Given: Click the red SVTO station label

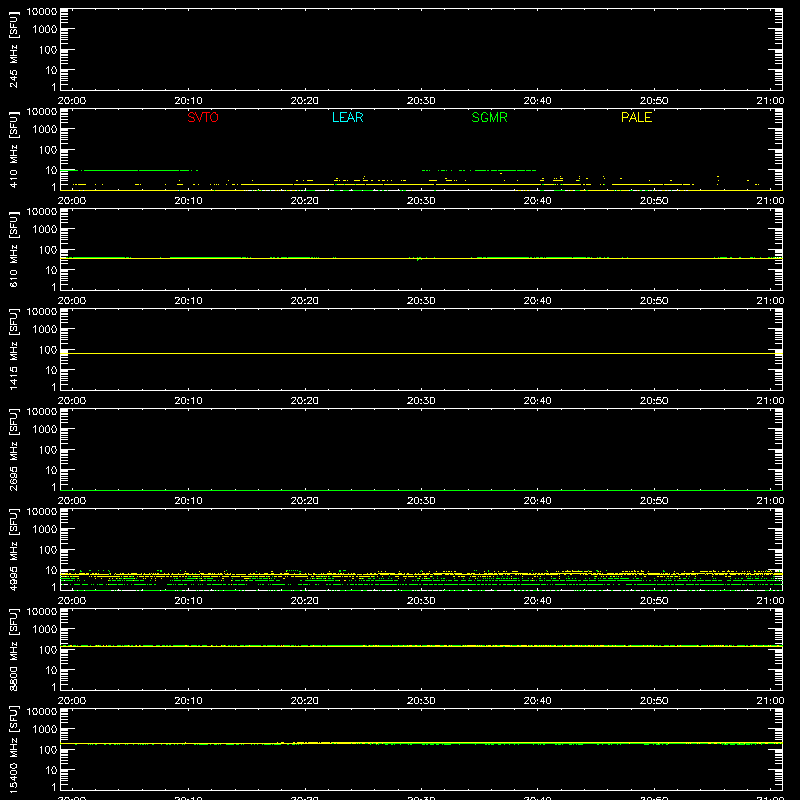Looking at the screenshot, I should coord(203,117).
